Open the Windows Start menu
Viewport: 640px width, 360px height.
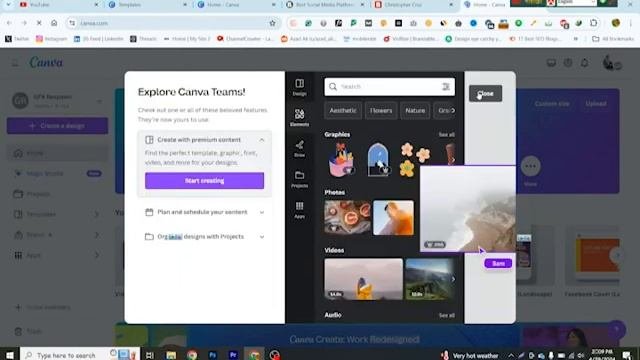[9, 355]
